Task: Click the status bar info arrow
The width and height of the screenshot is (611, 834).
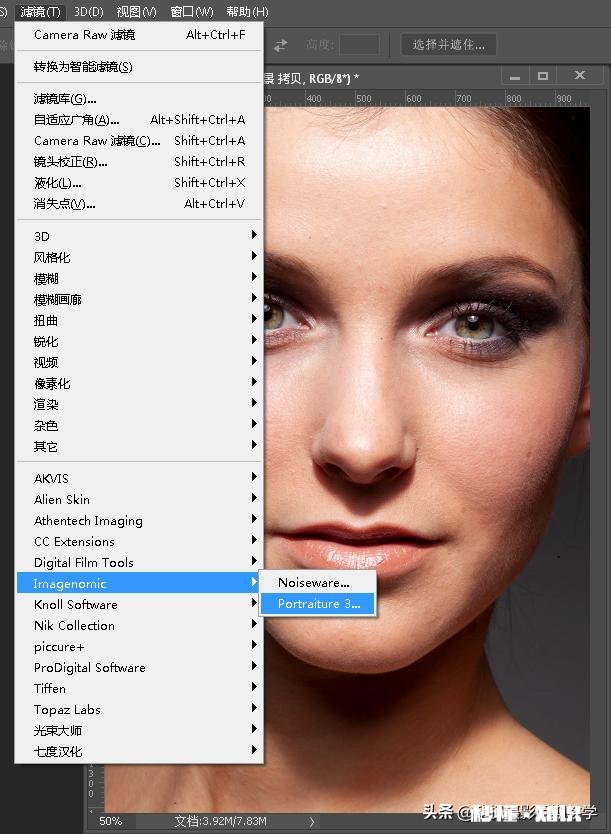Action: point(313,821)
